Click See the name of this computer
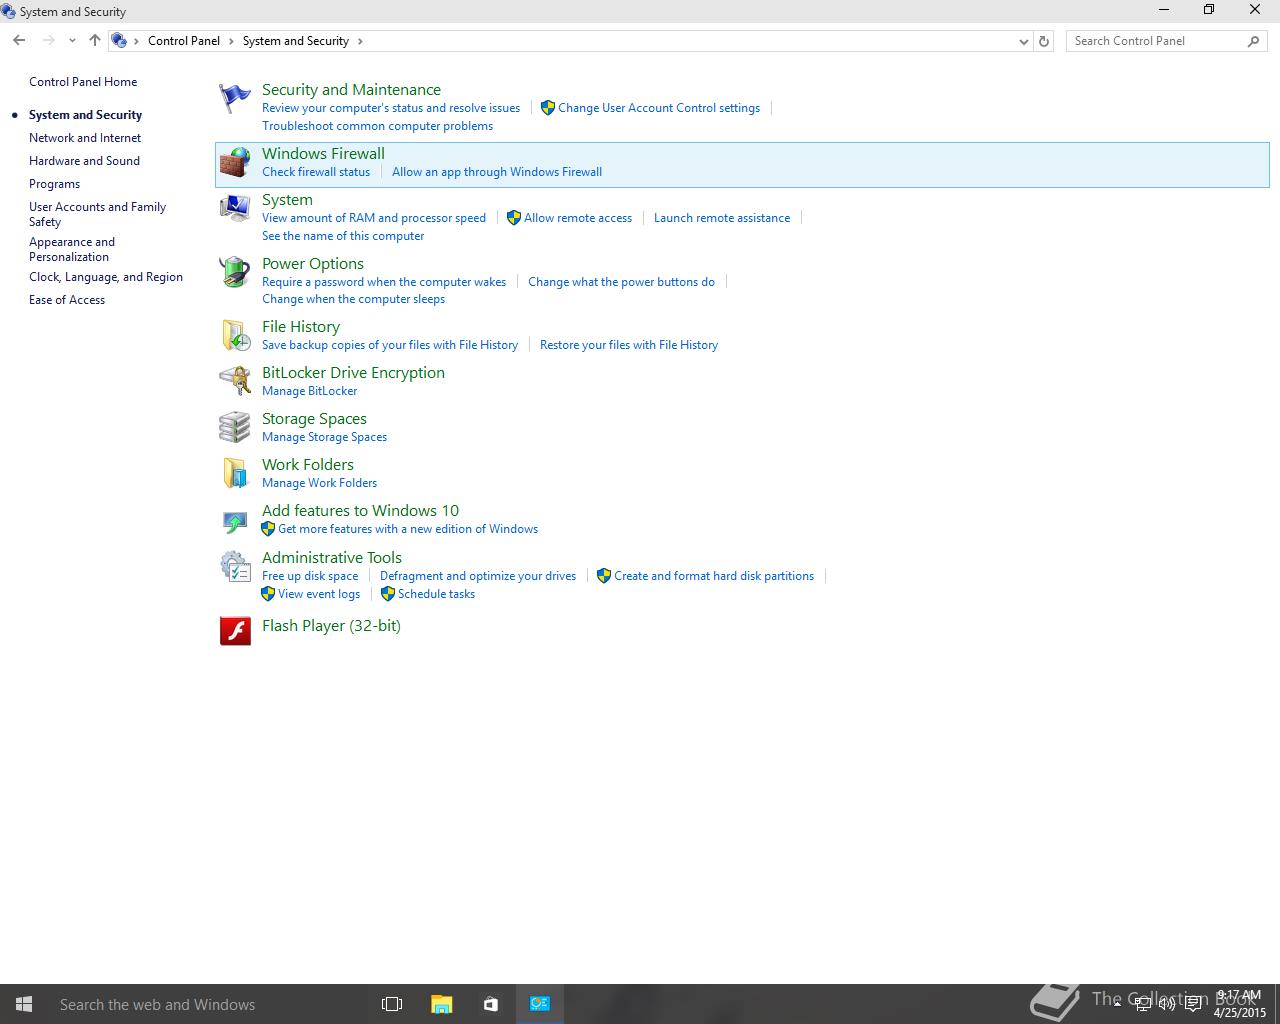The width and height of the screenshot is (1280, 1024). [x=343, y=236]
